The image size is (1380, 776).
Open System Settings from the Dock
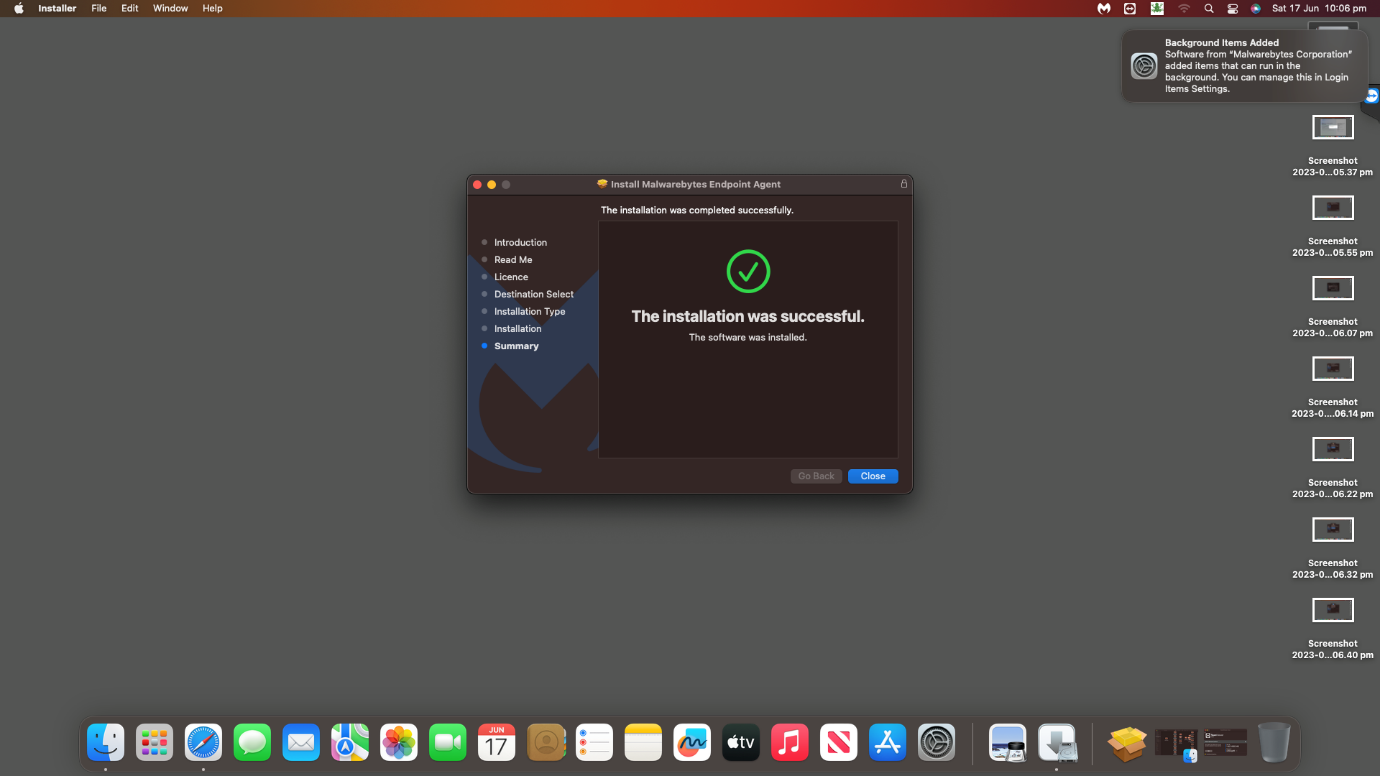click(937, 742)
